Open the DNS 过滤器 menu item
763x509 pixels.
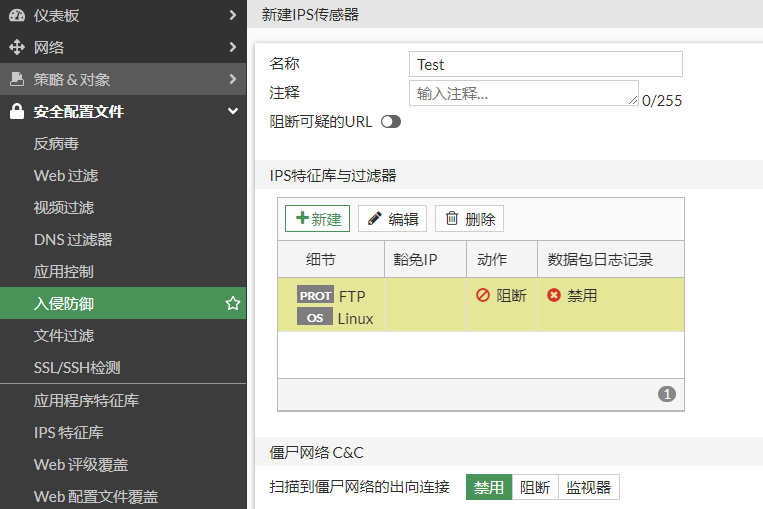click(73, 240)
